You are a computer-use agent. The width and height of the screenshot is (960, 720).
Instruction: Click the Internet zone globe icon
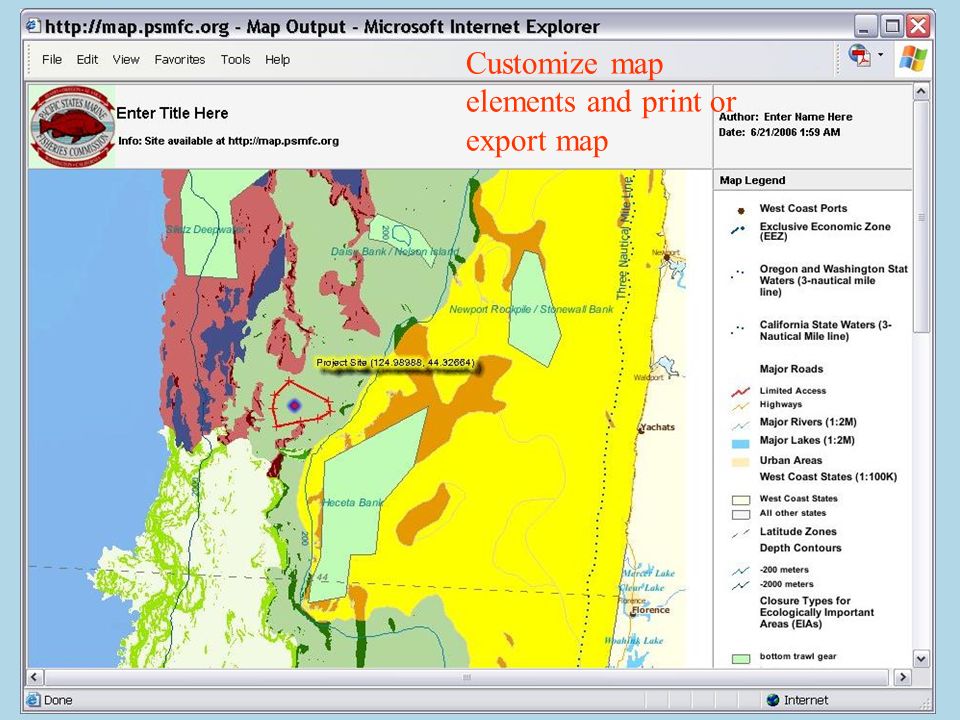pos(773,700)
